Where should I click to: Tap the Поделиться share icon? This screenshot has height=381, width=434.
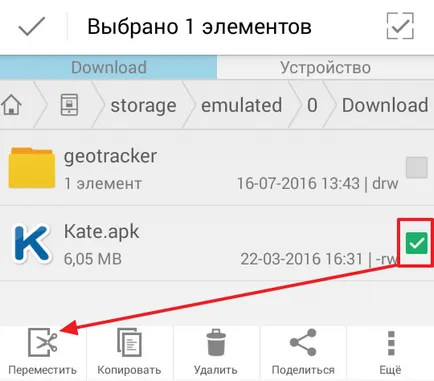click(x=303, y=342)
